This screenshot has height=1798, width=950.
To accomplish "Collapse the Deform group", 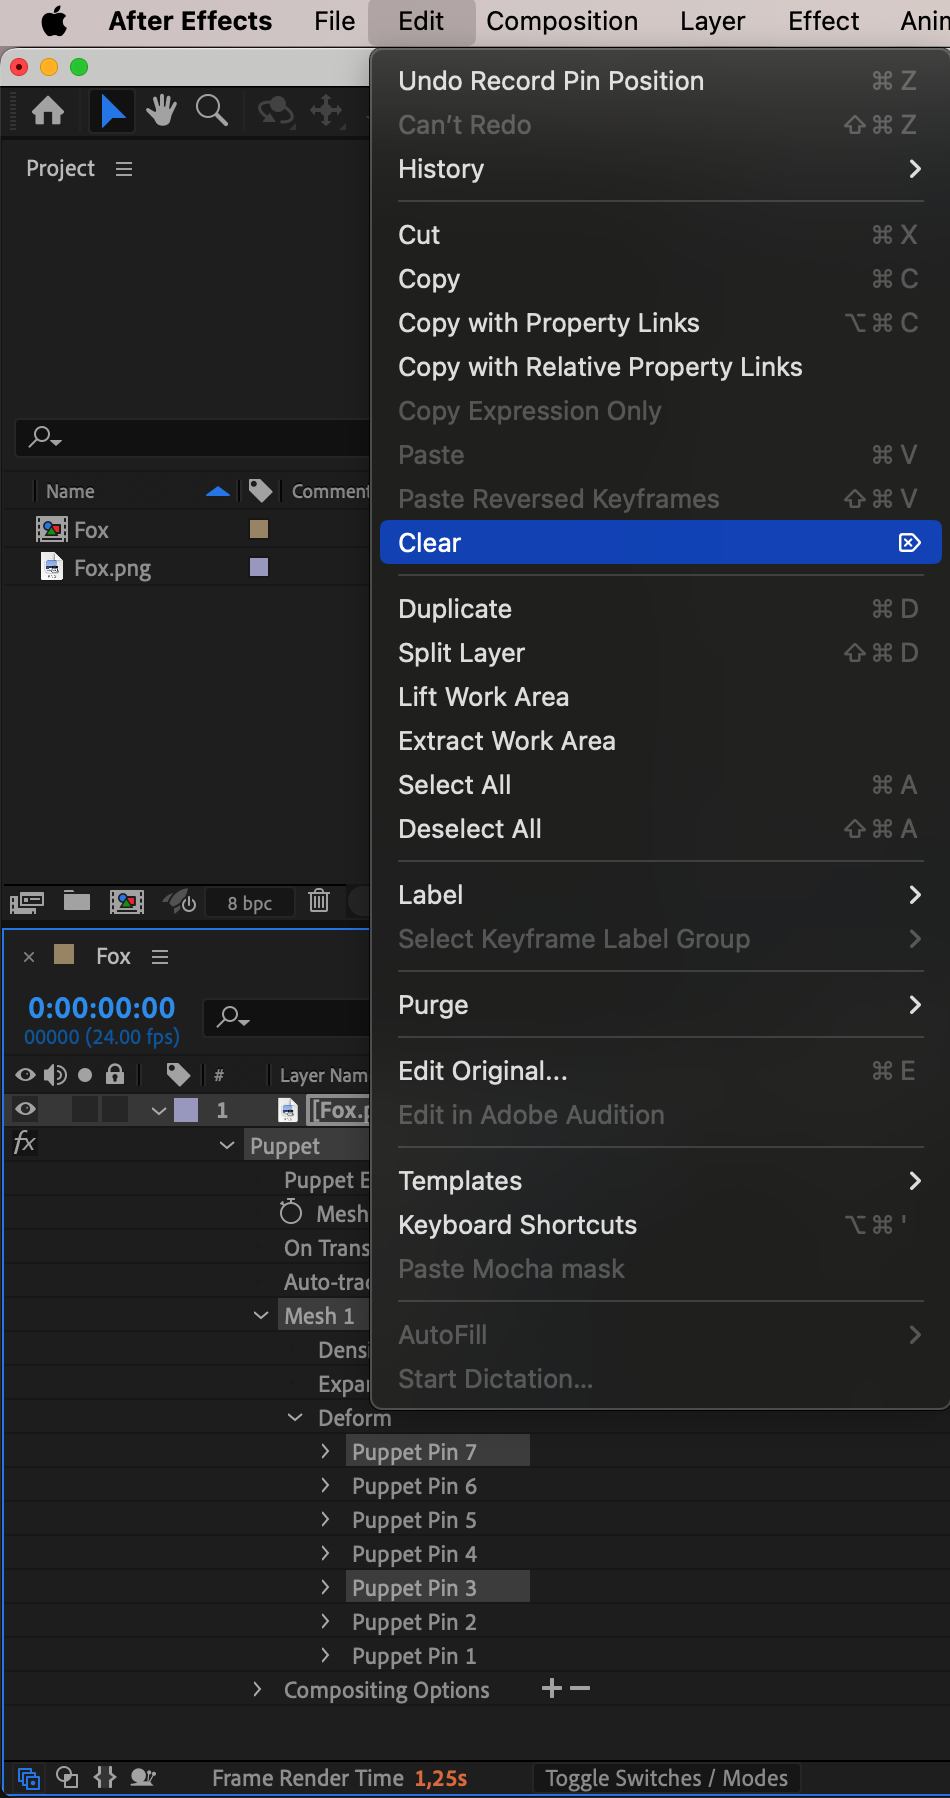I will (295, 1417).
